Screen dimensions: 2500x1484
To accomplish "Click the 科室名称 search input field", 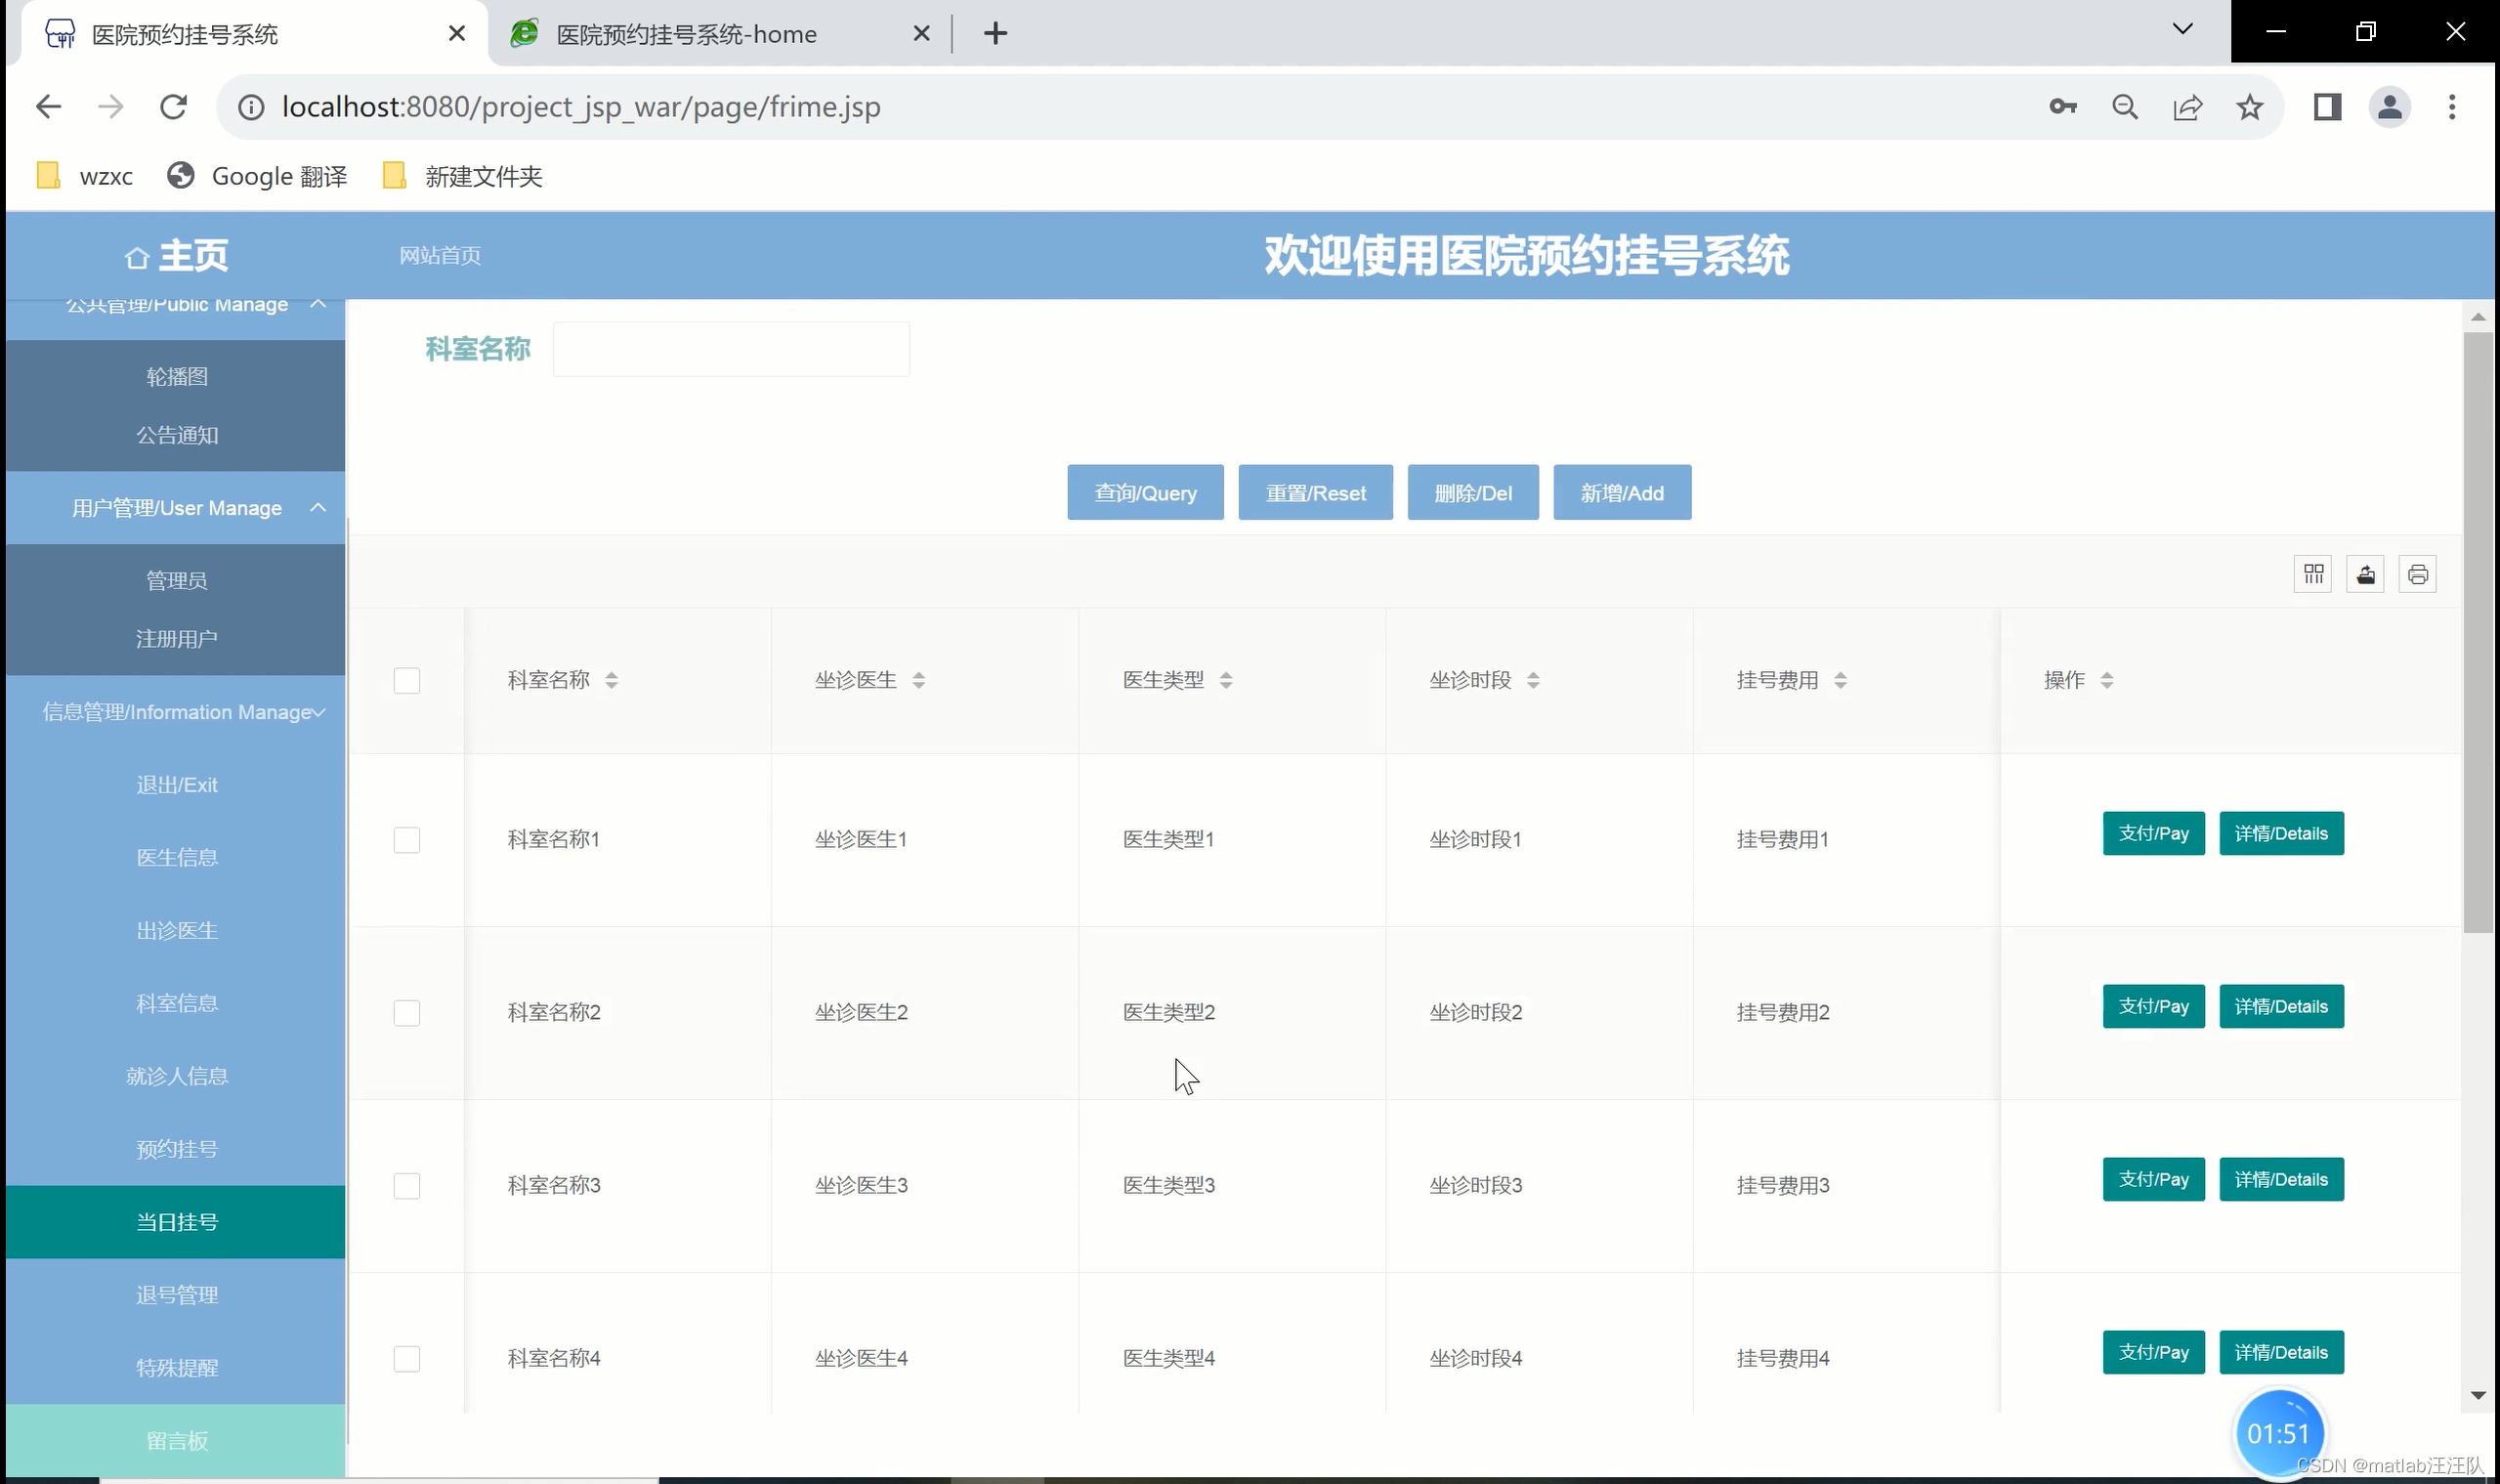I will click(731, 349).
